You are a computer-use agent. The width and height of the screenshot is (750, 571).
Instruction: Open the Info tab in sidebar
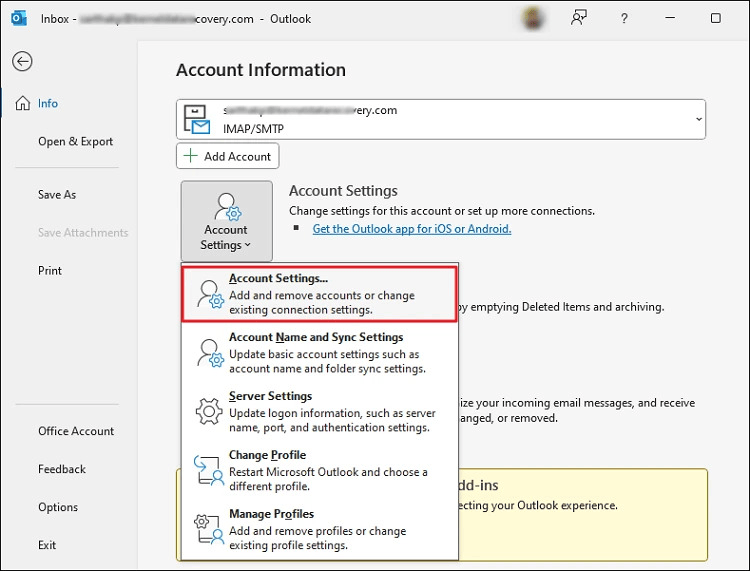pyautogui.click(x=48, y=103)
